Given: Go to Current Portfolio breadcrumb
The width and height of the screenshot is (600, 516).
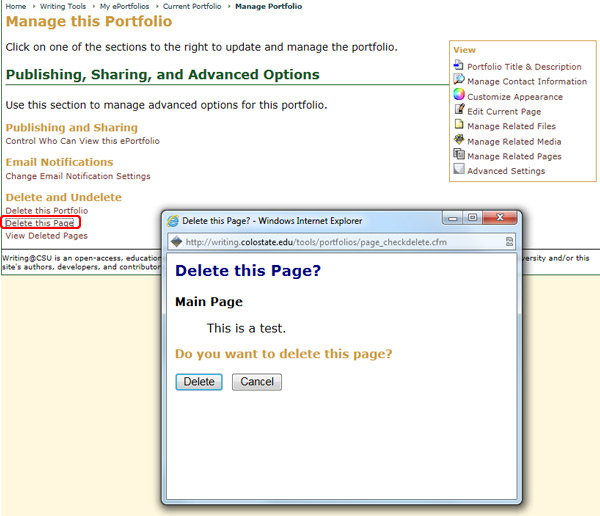Looking at the screenshot, I should pos(192,7).
